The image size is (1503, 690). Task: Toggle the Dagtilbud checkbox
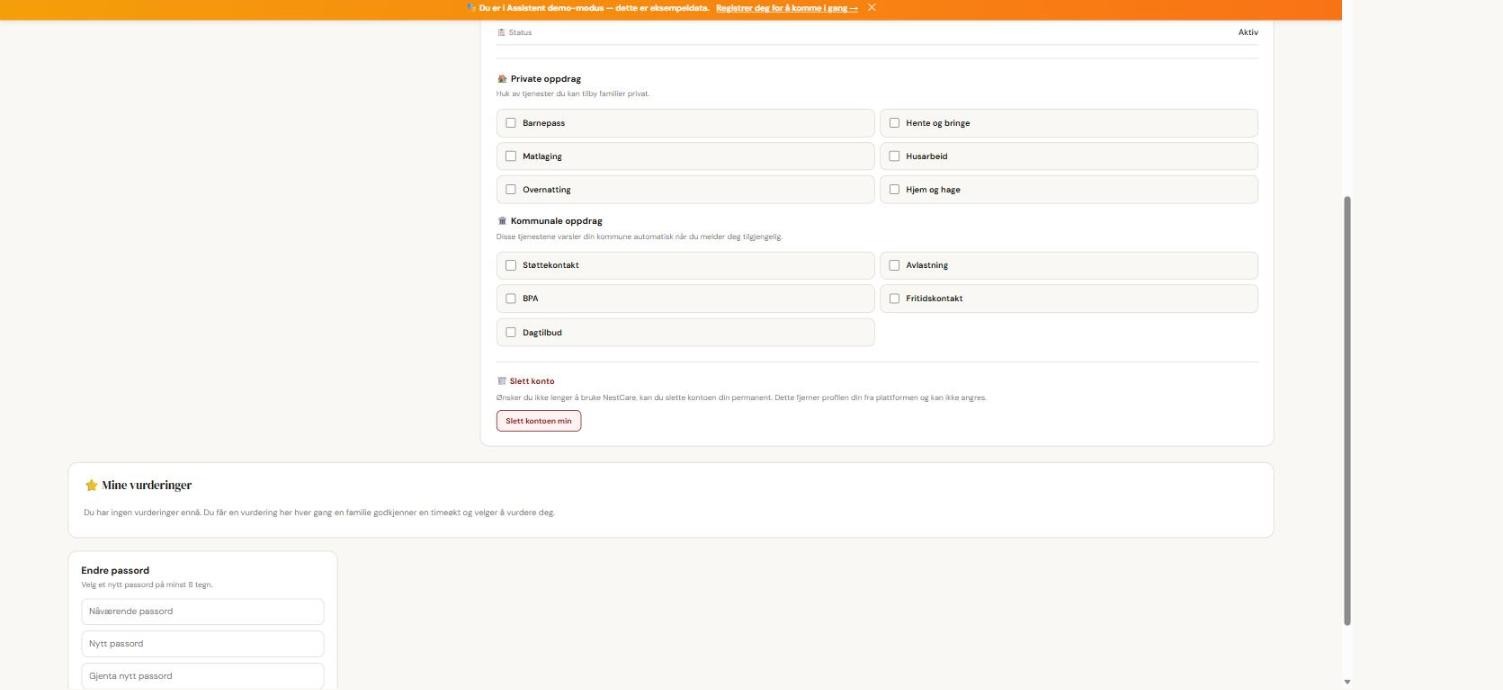pyautogui.click(x=511, y=332)
